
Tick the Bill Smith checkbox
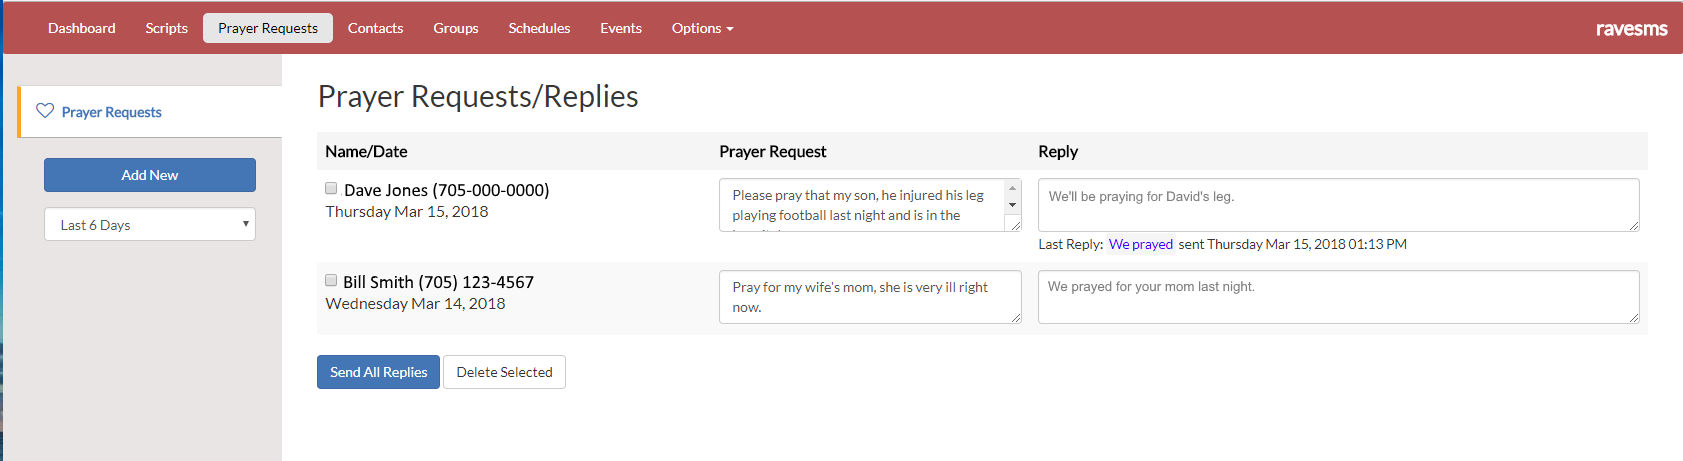point(331,280)
